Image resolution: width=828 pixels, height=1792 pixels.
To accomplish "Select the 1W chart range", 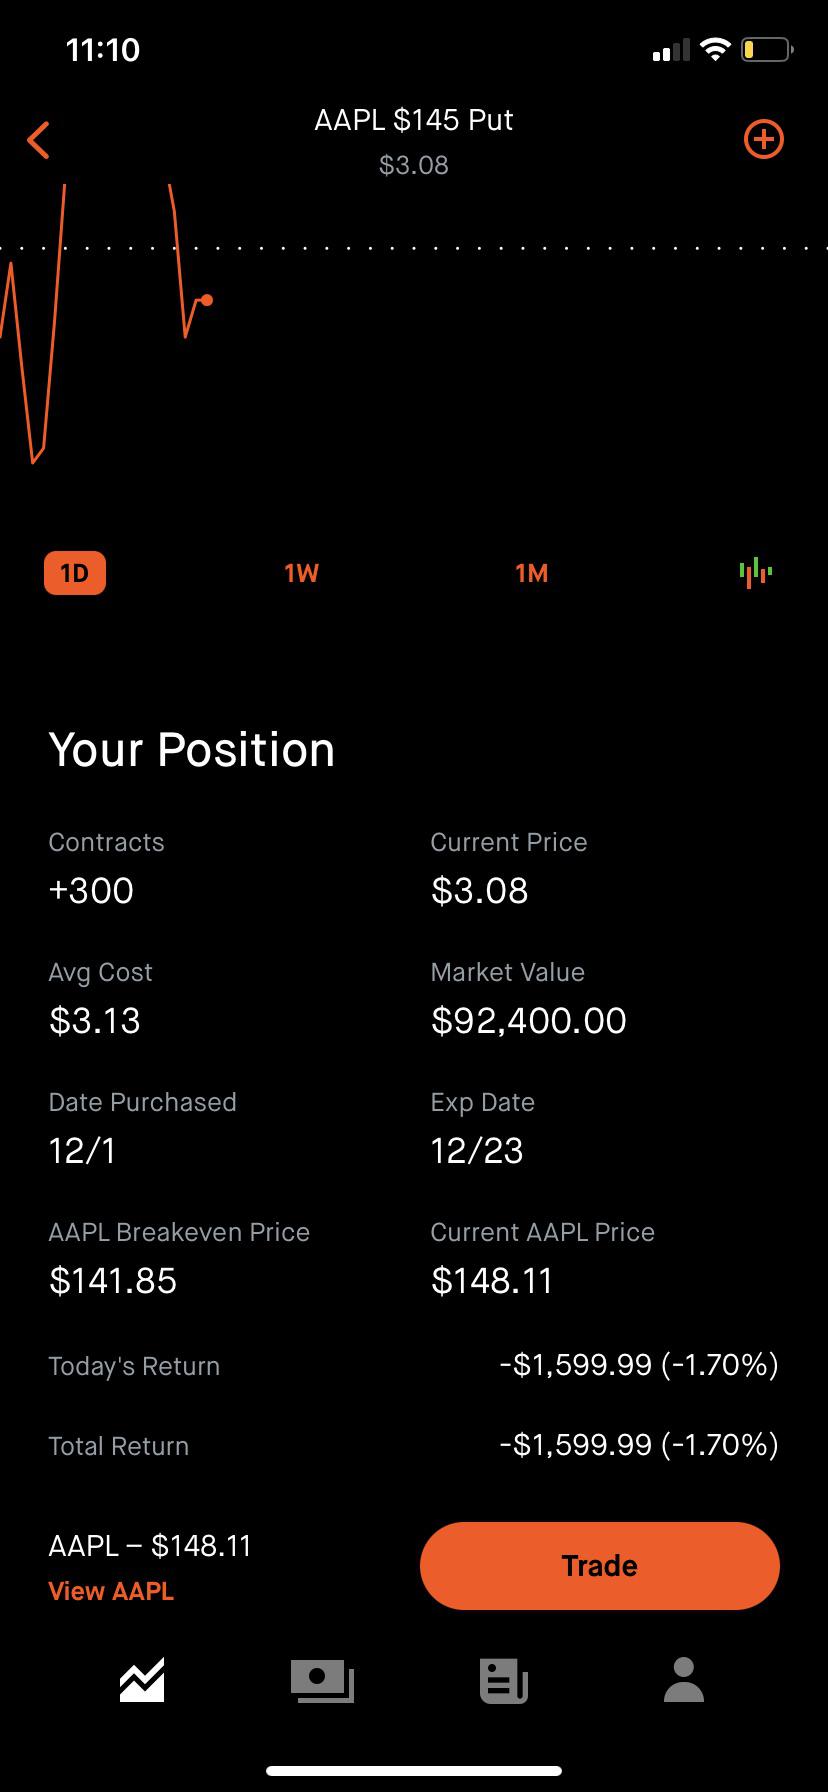I will (301, 573).
